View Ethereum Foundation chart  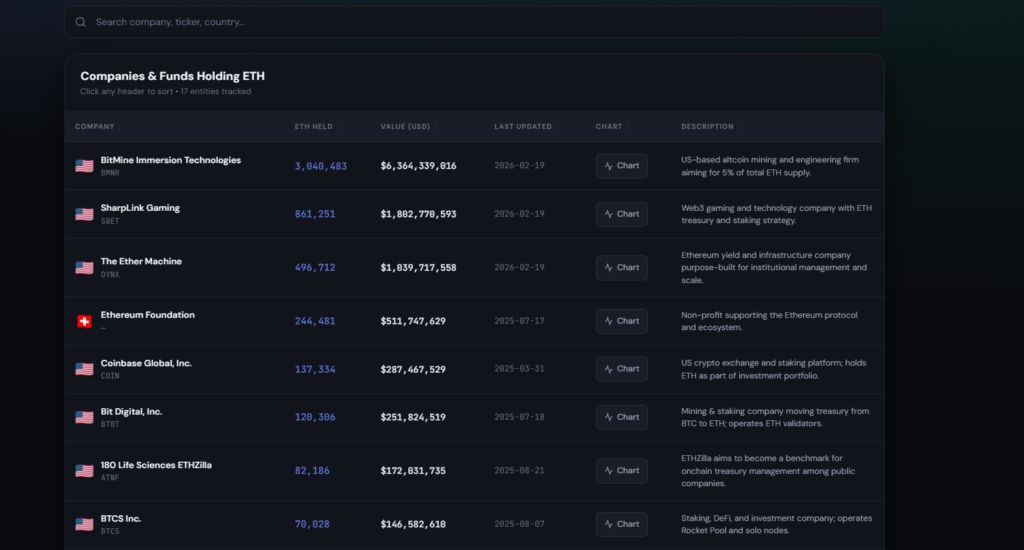[621, 321]
